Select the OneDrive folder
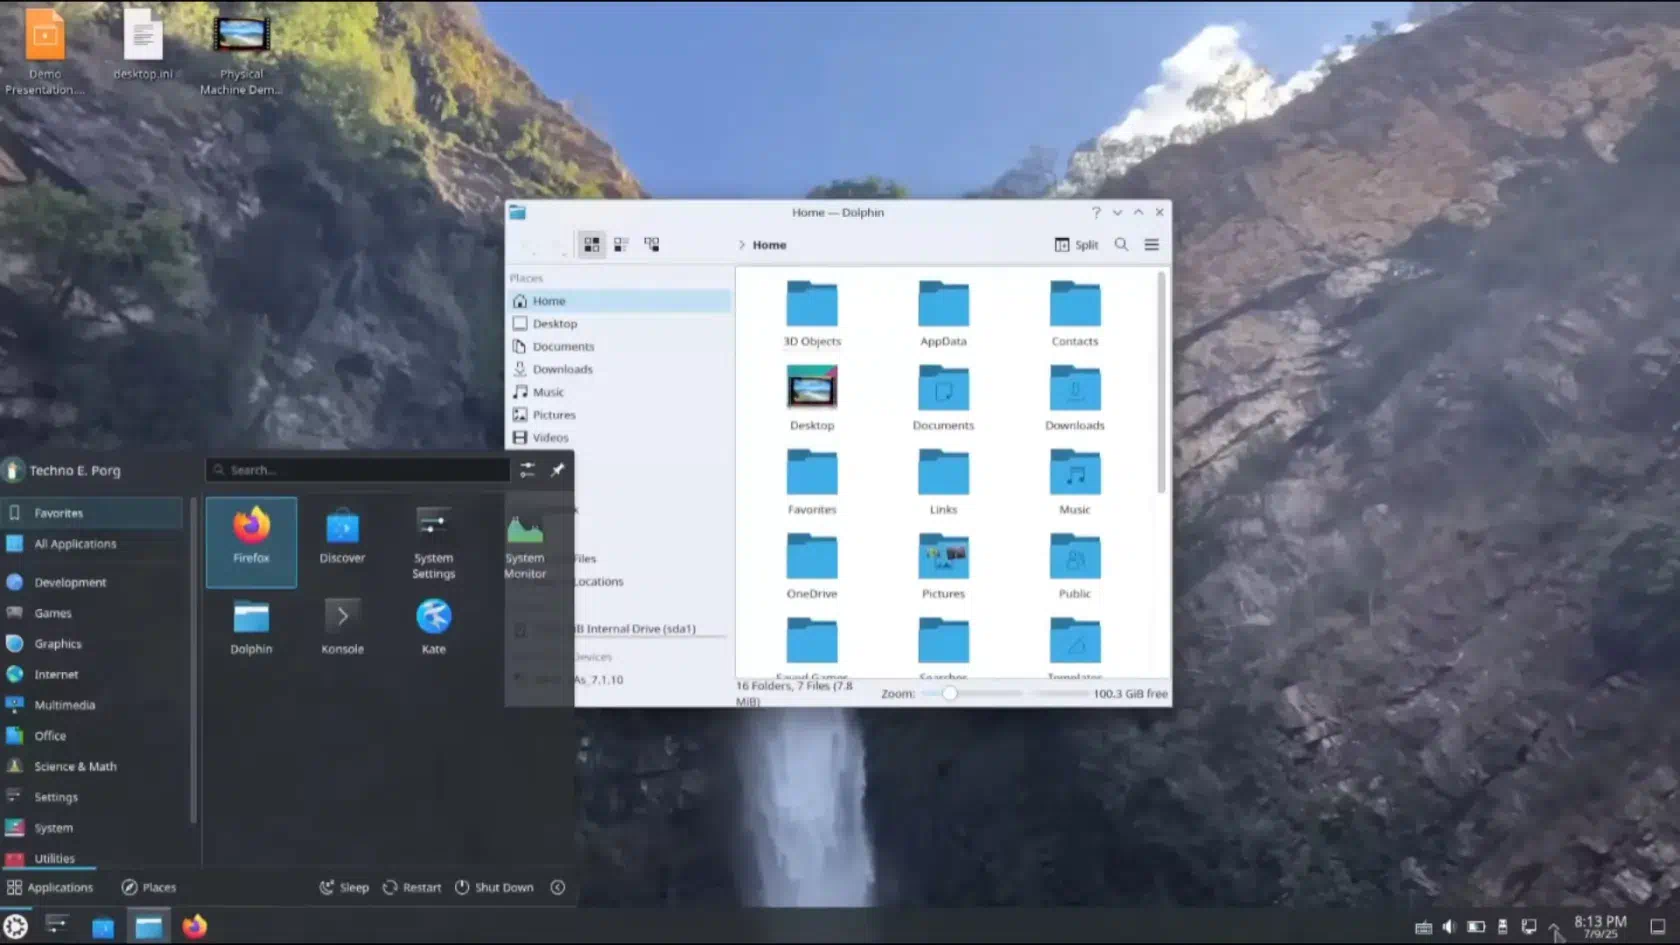 tap(812, 566)
